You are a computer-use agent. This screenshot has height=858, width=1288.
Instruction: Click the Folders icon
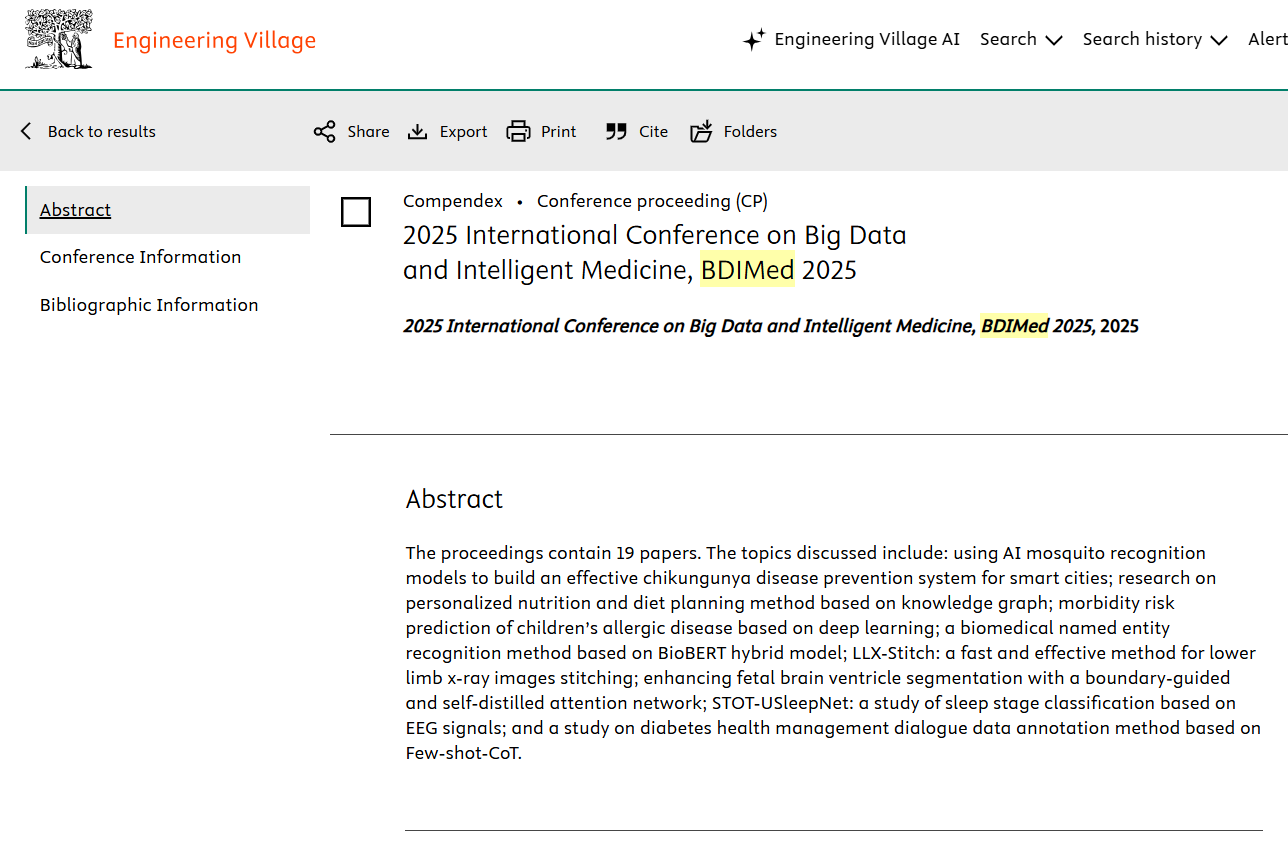(702, 132)
